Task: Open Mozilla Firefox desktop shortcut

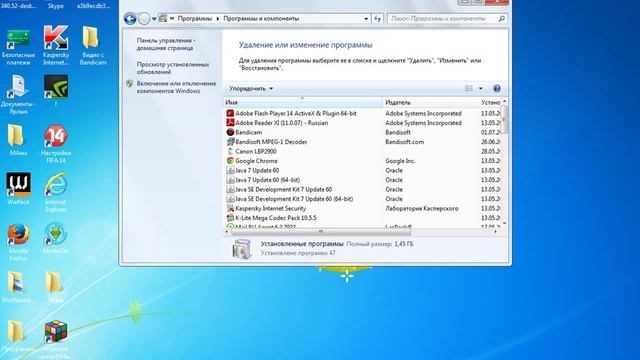Action: (x=18, y=242)
